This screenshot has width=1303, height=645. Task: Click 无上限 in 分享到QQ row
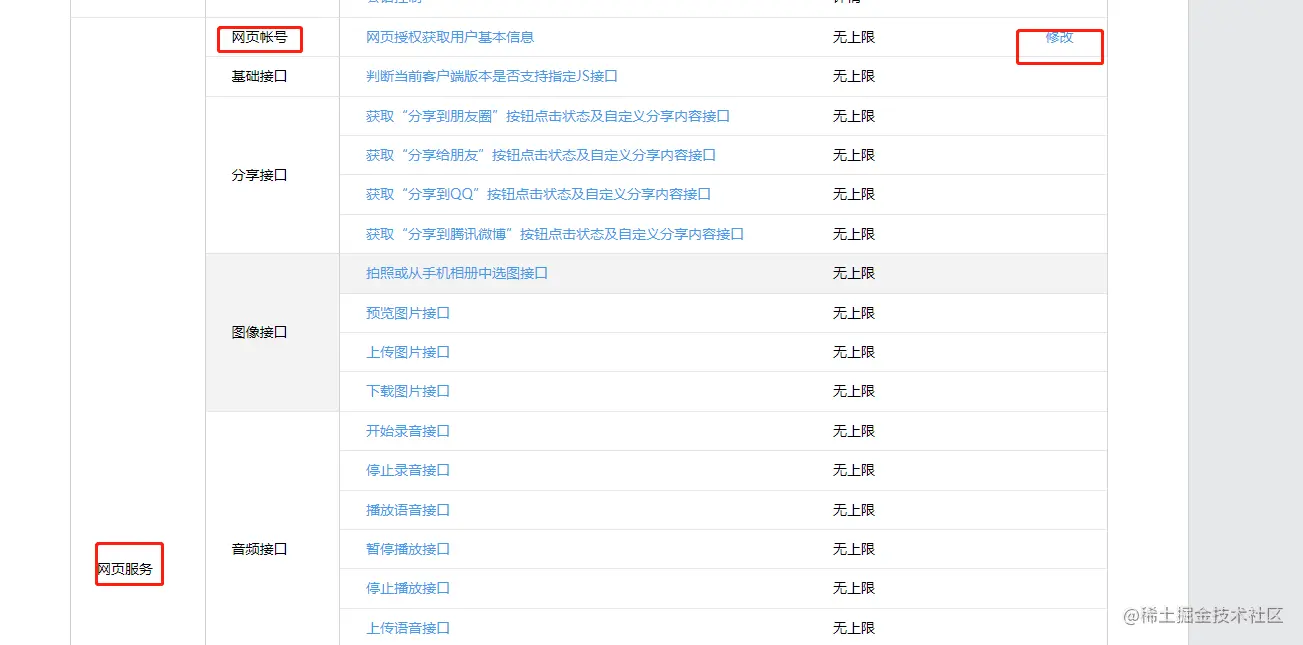pyautogui.click(x=854, y=194)
